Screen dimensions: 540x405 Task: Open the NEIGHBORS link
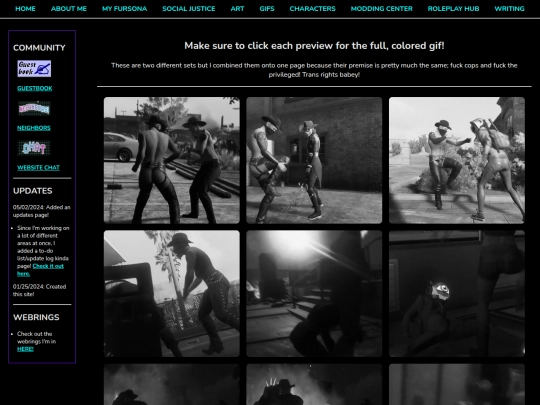pos(34,128)
